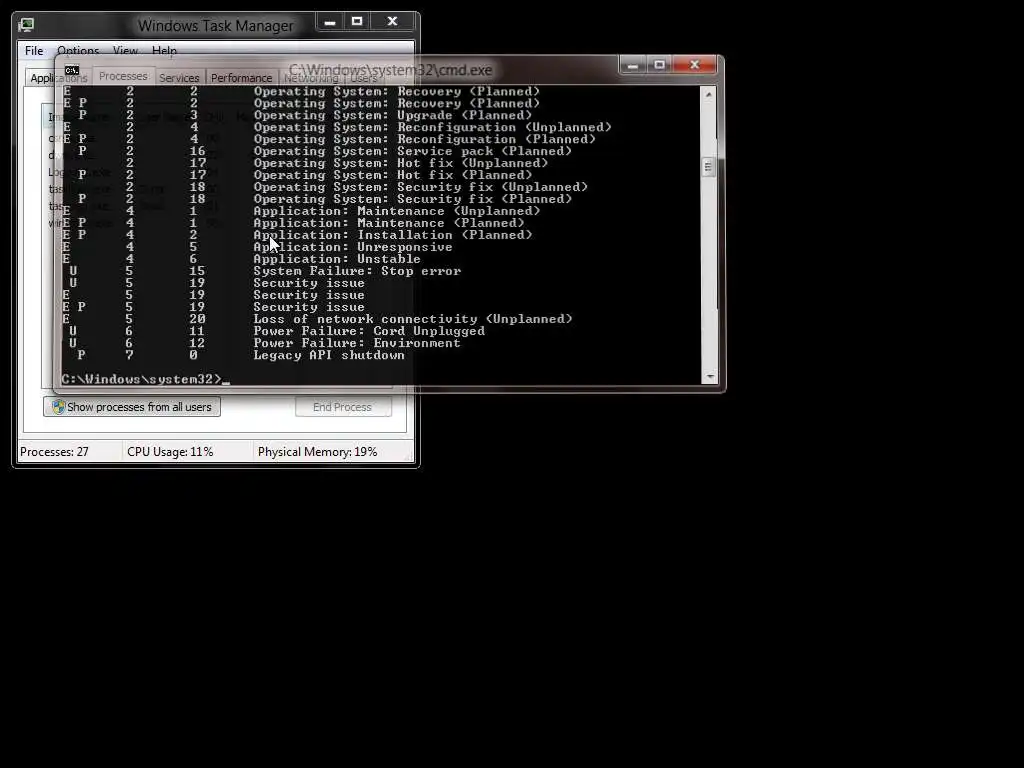Open the Options menu in Task Manager
1024x768 pixels.
[x=78, y=50]
